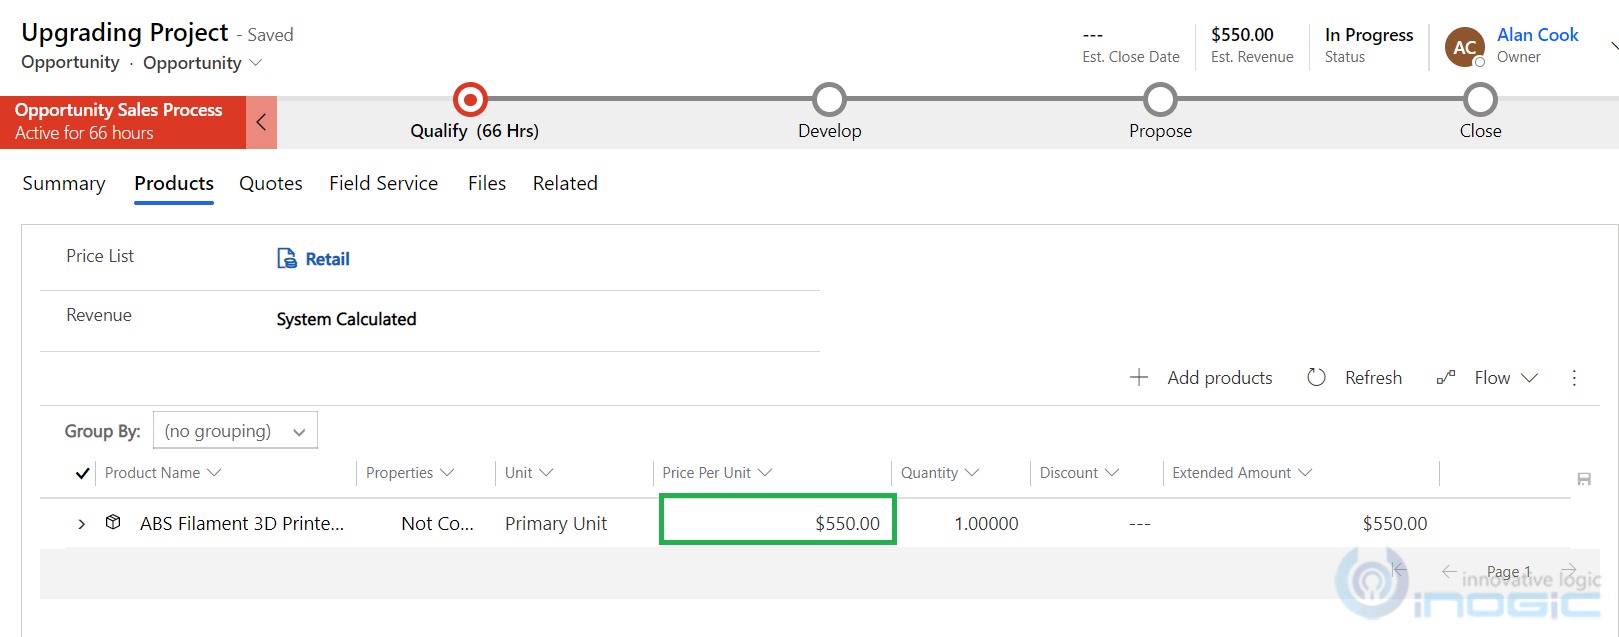The image size is (1619, 637).
Task: Open the Group By (no grouping) dropdown
Action: 235,431
